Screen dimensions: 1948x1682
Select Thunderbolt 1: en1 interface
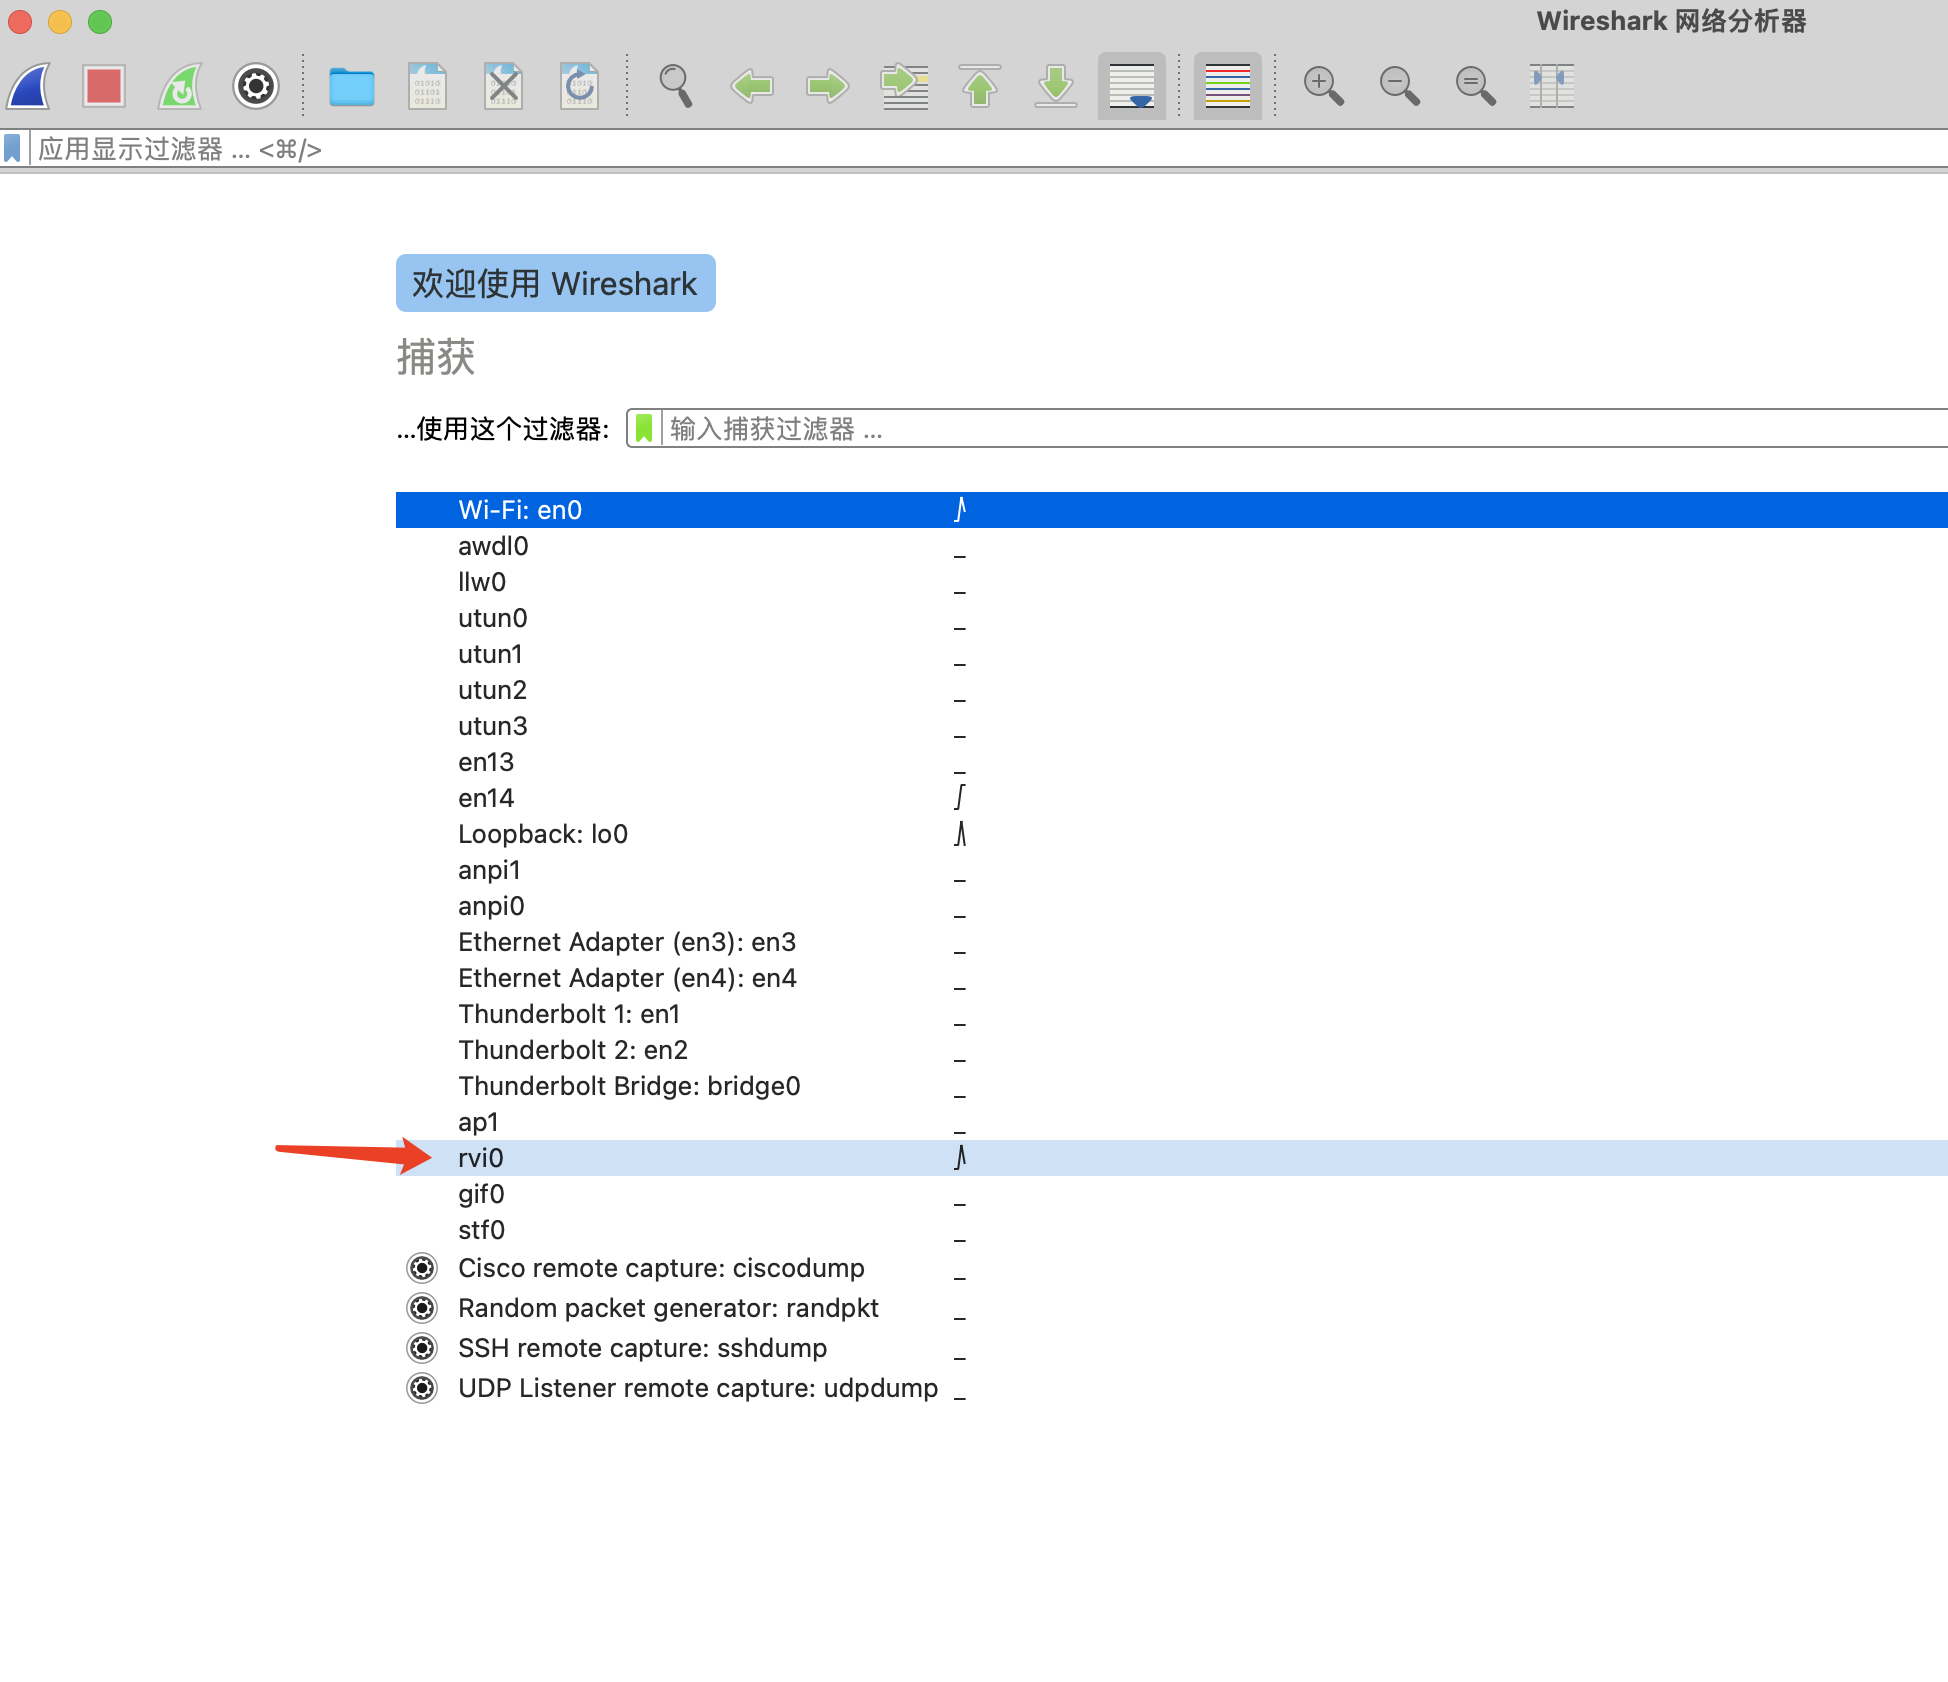click(1172, 1014)
